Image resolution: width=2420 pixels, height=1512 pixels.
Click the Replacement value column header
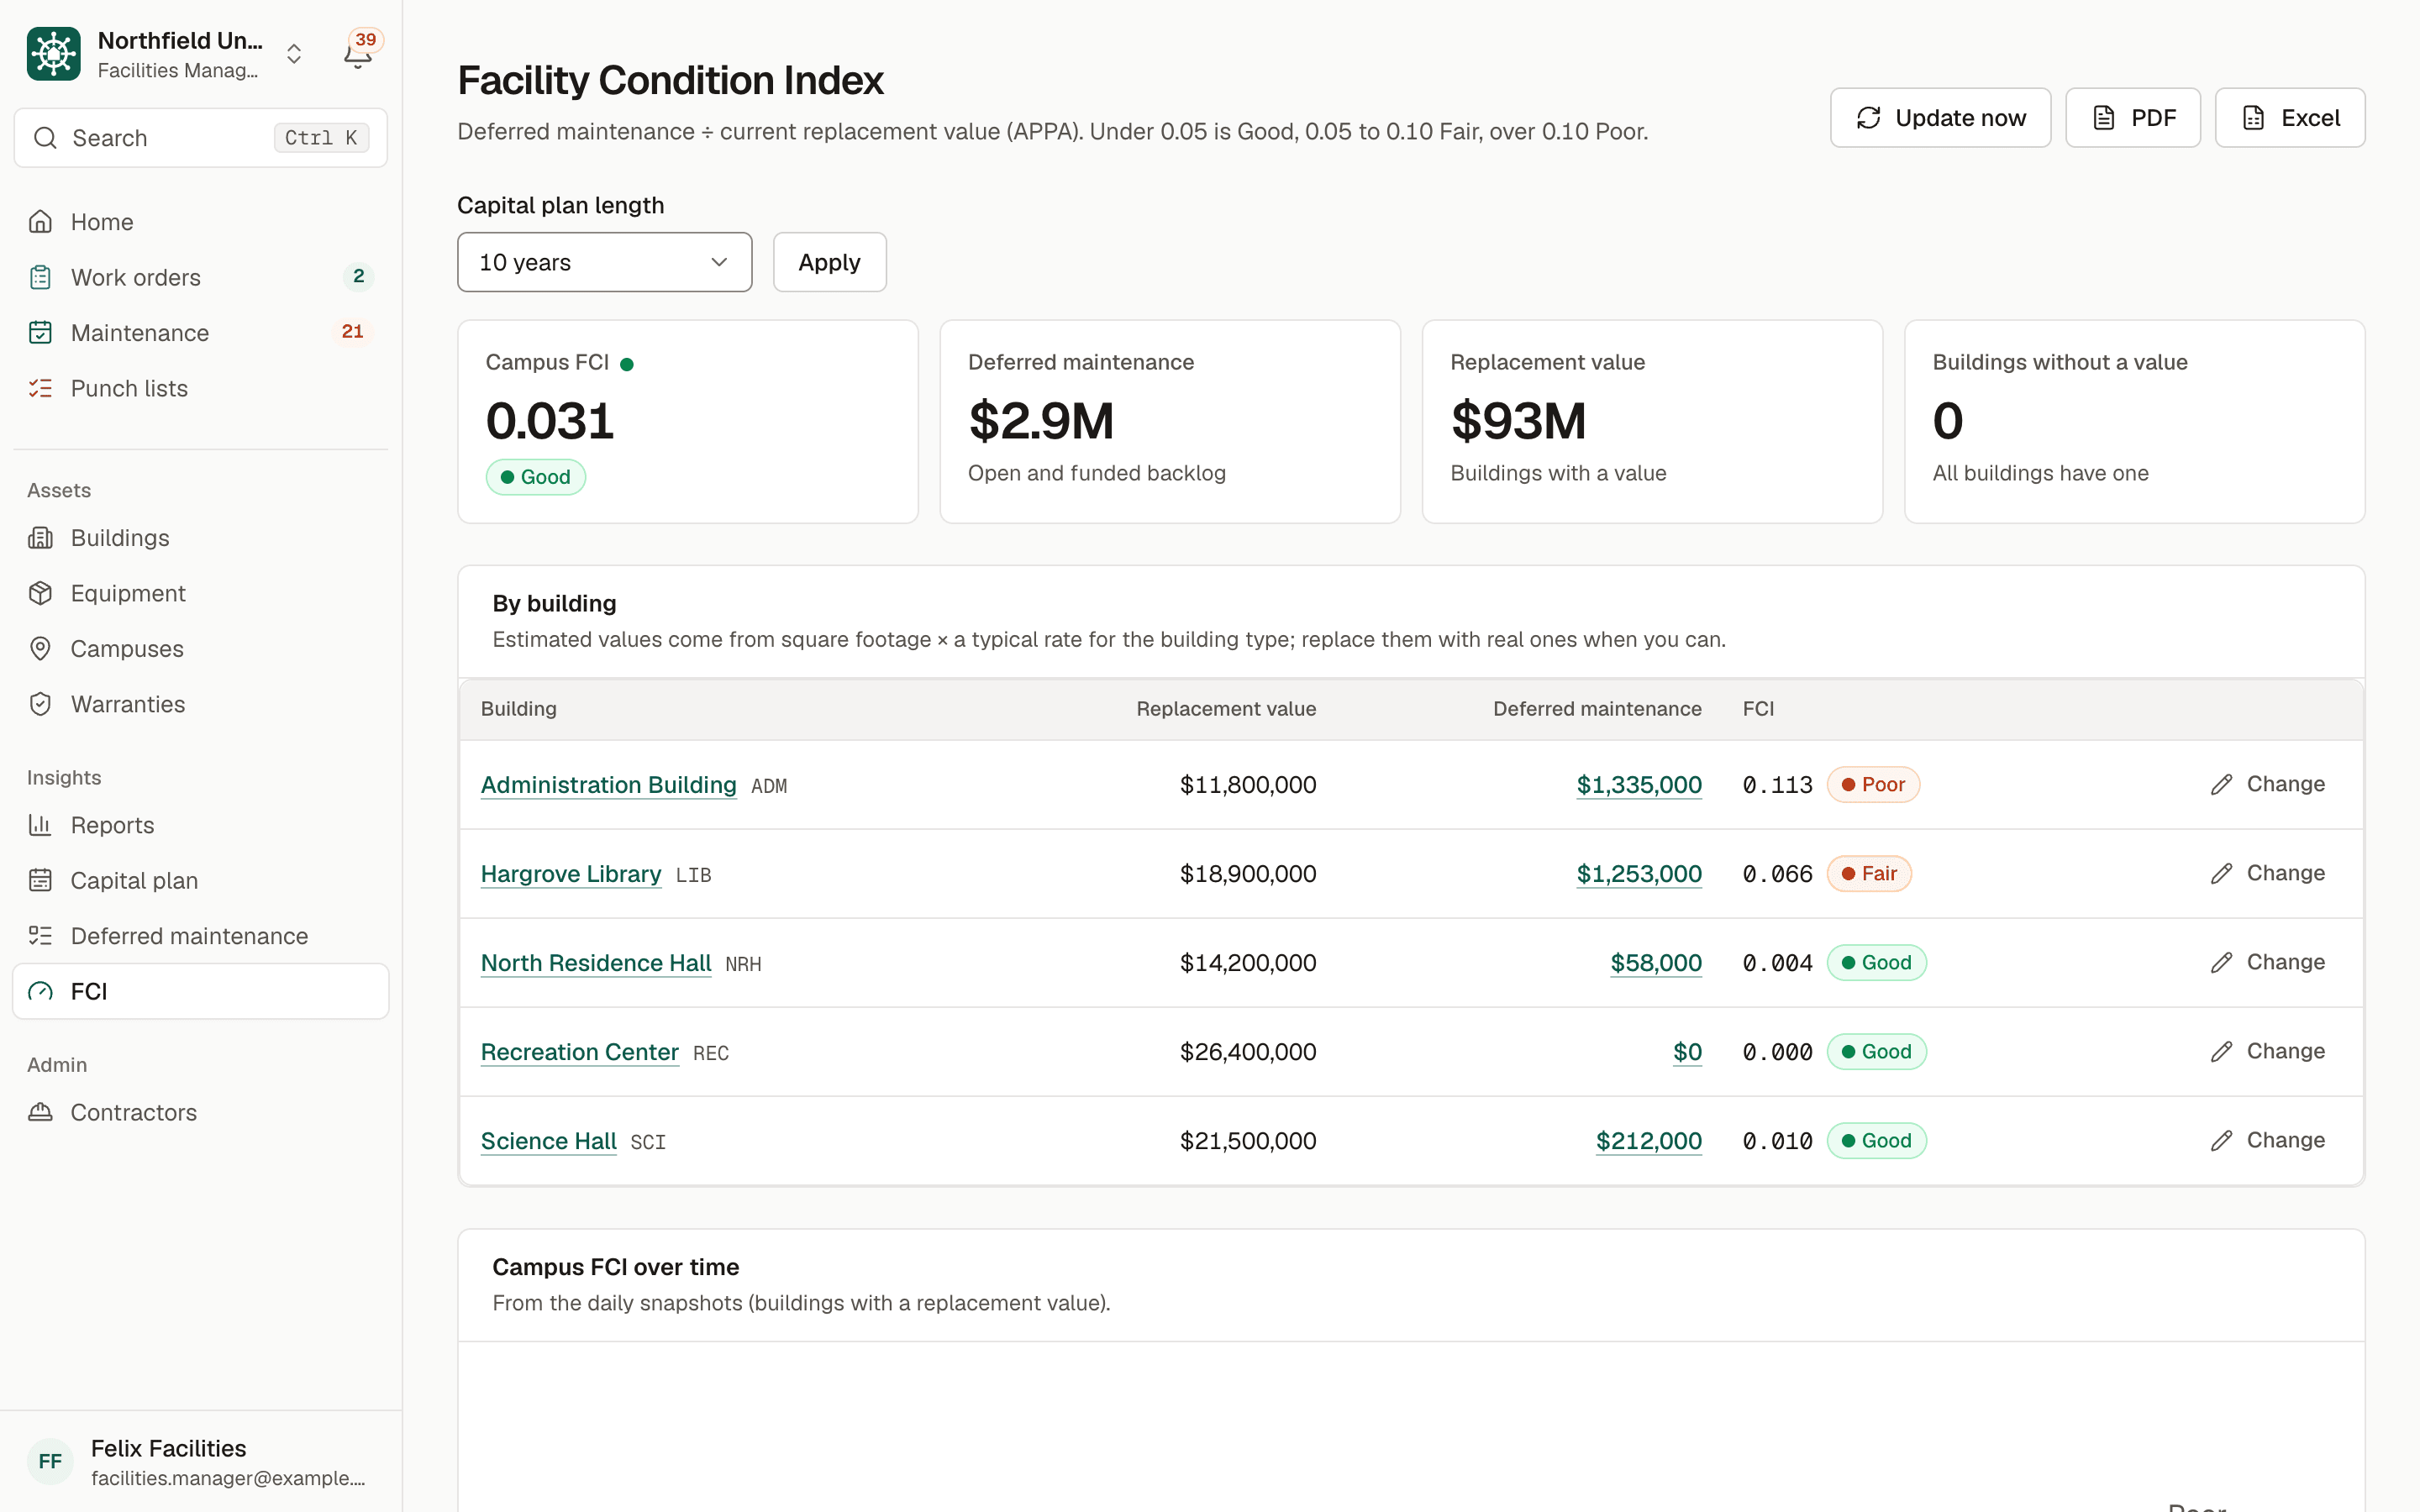tap(1226, 709)
